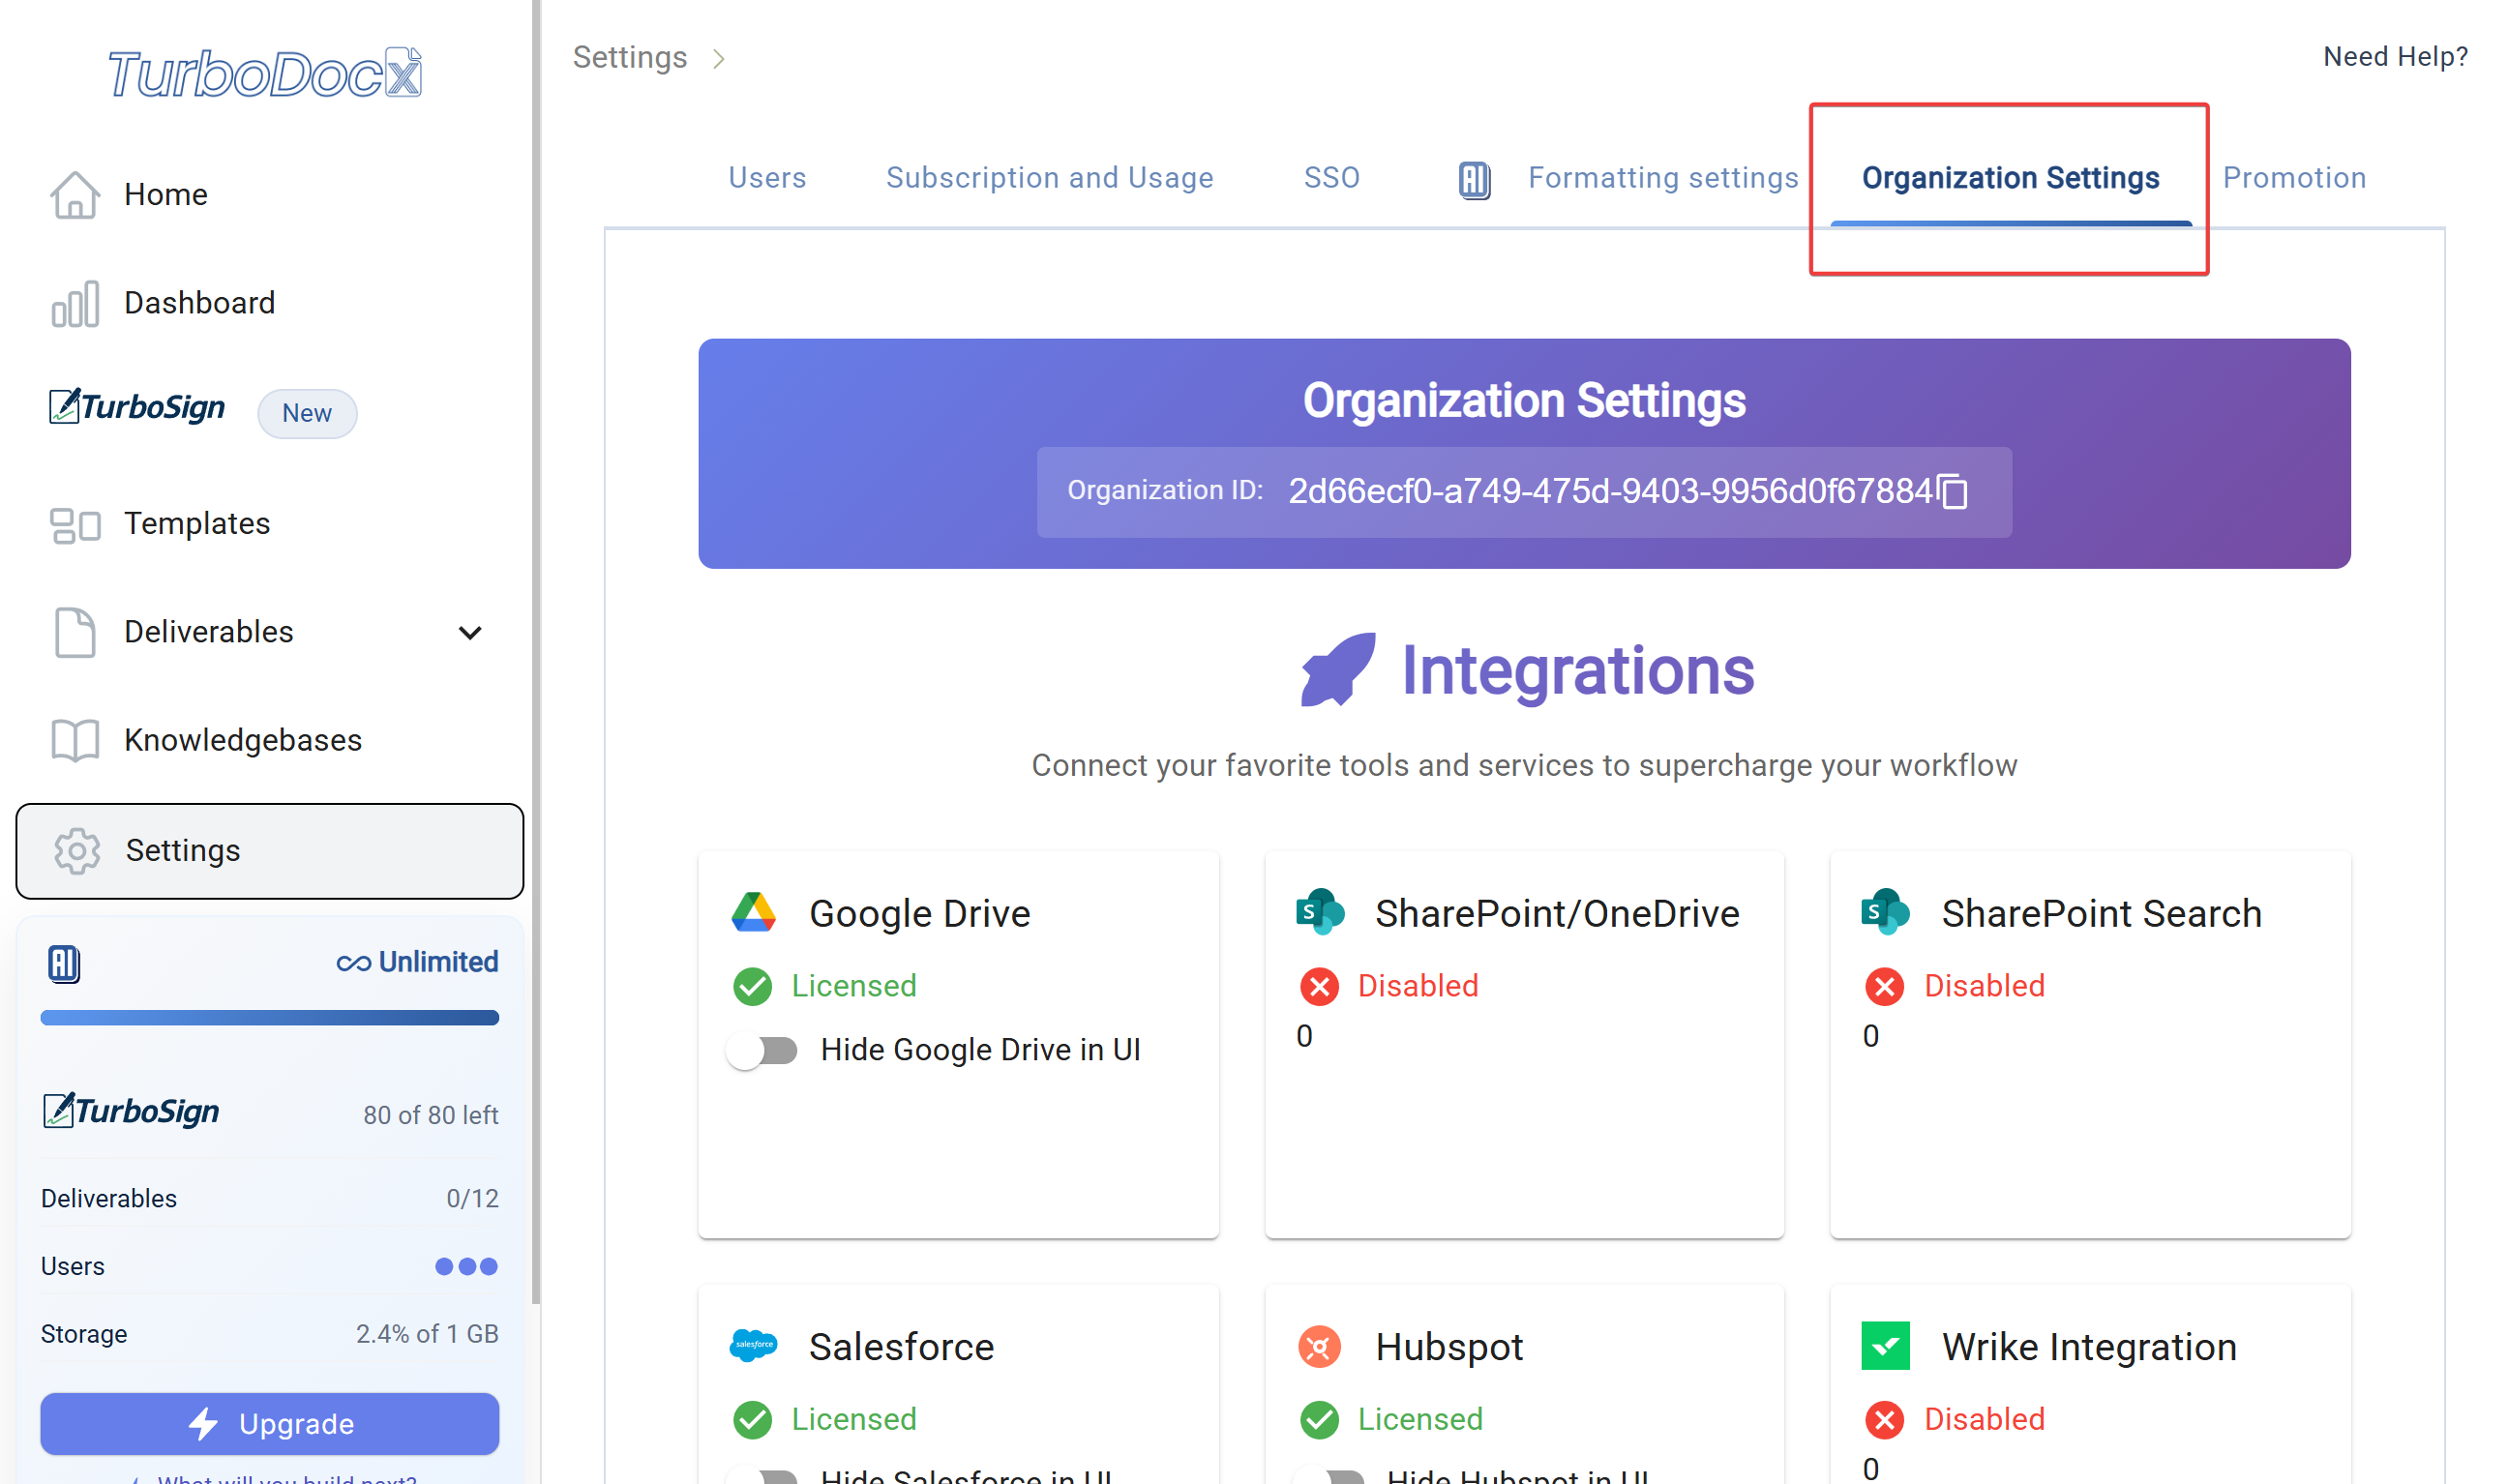Expand the Deliverables submenu chevron

point(470,632)
